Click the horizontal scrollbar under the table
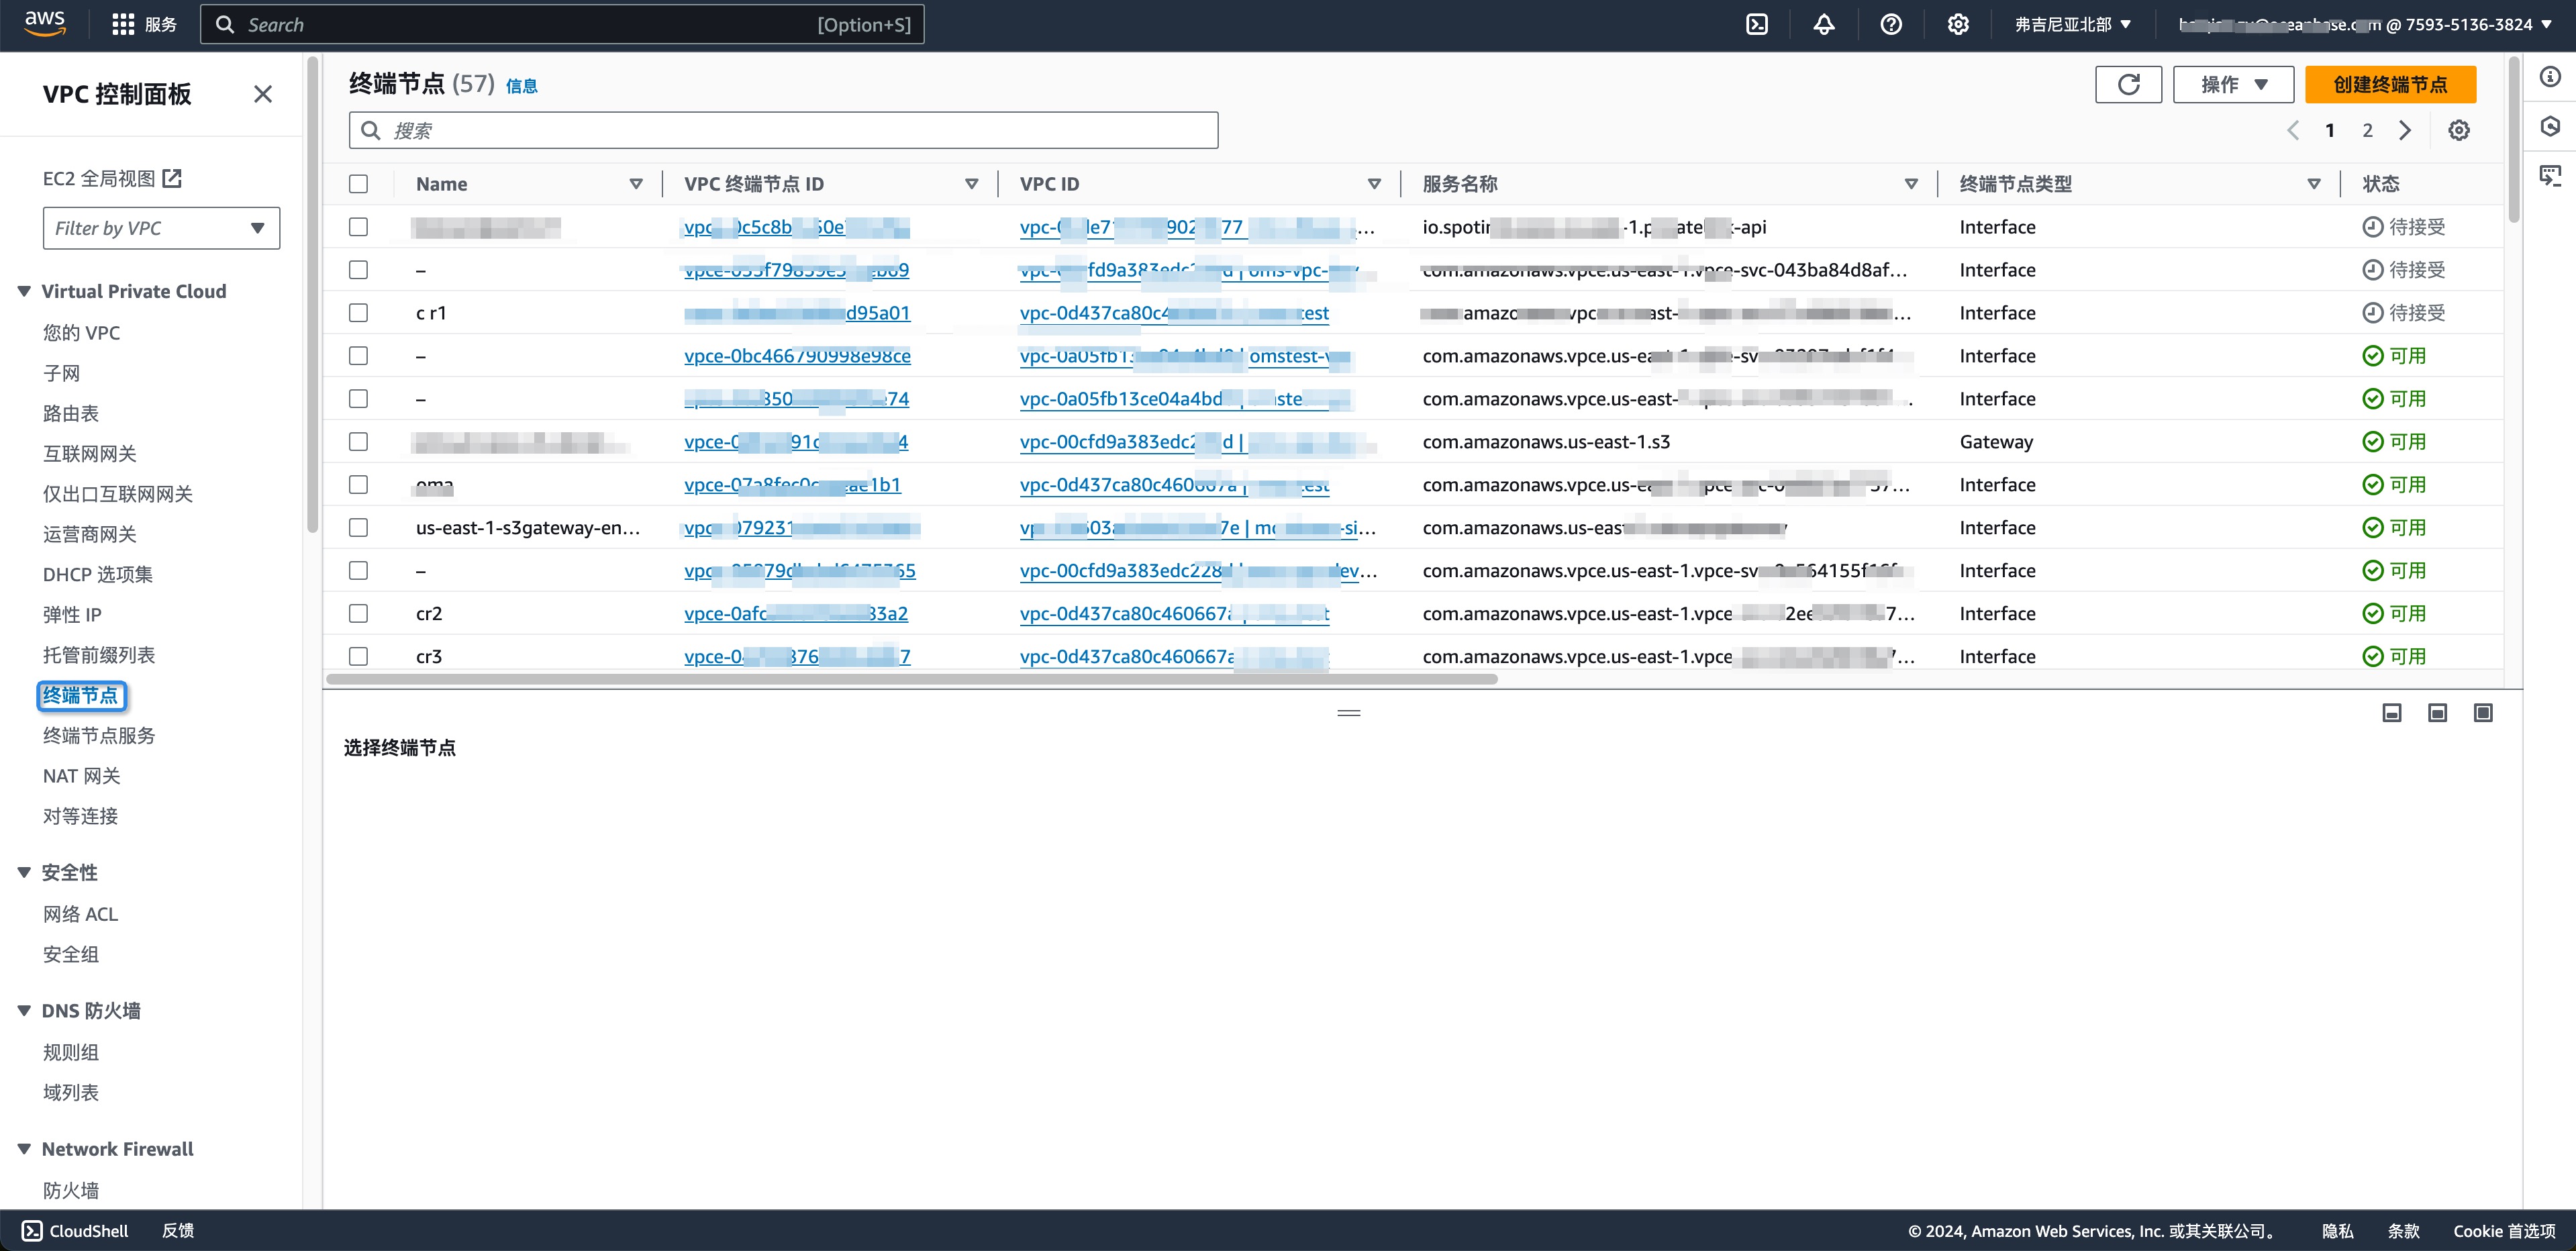Image resolution: width=2576 pixels, height=1251 pixels. pos(911,679)
